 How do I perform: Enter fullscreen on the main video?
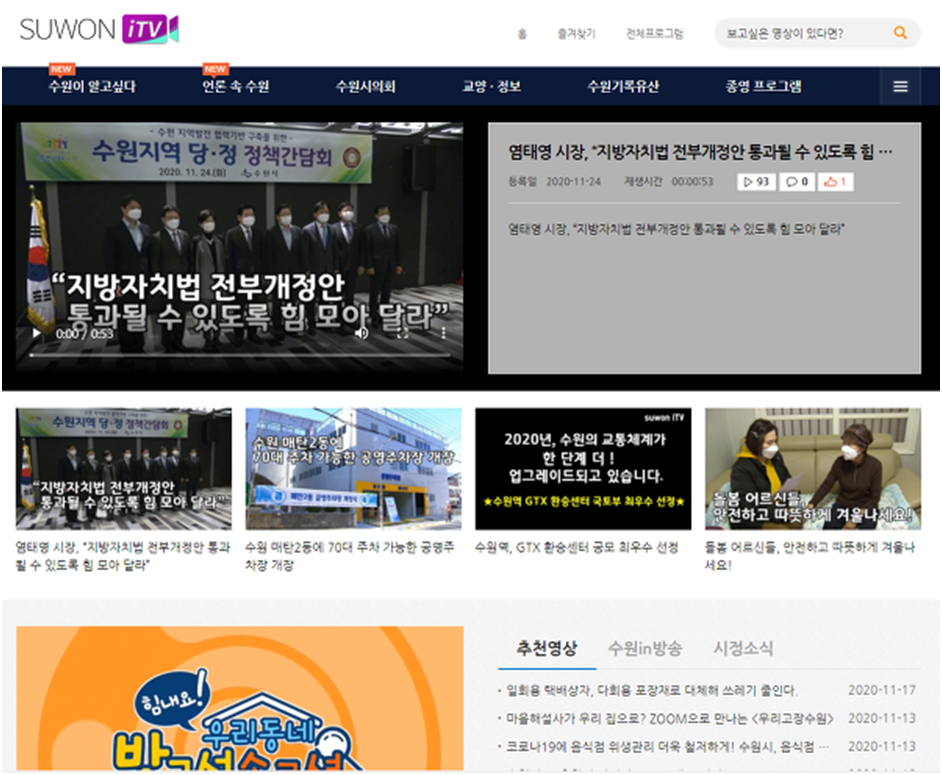403,333
